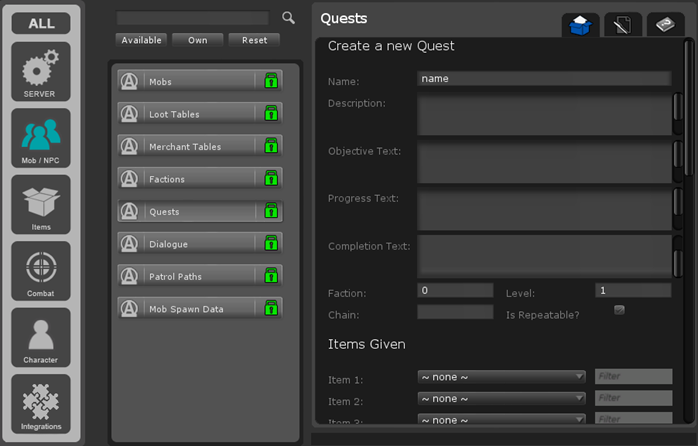Click the green lock on Dialogue
698x446 pixels.
pos(270,244)
